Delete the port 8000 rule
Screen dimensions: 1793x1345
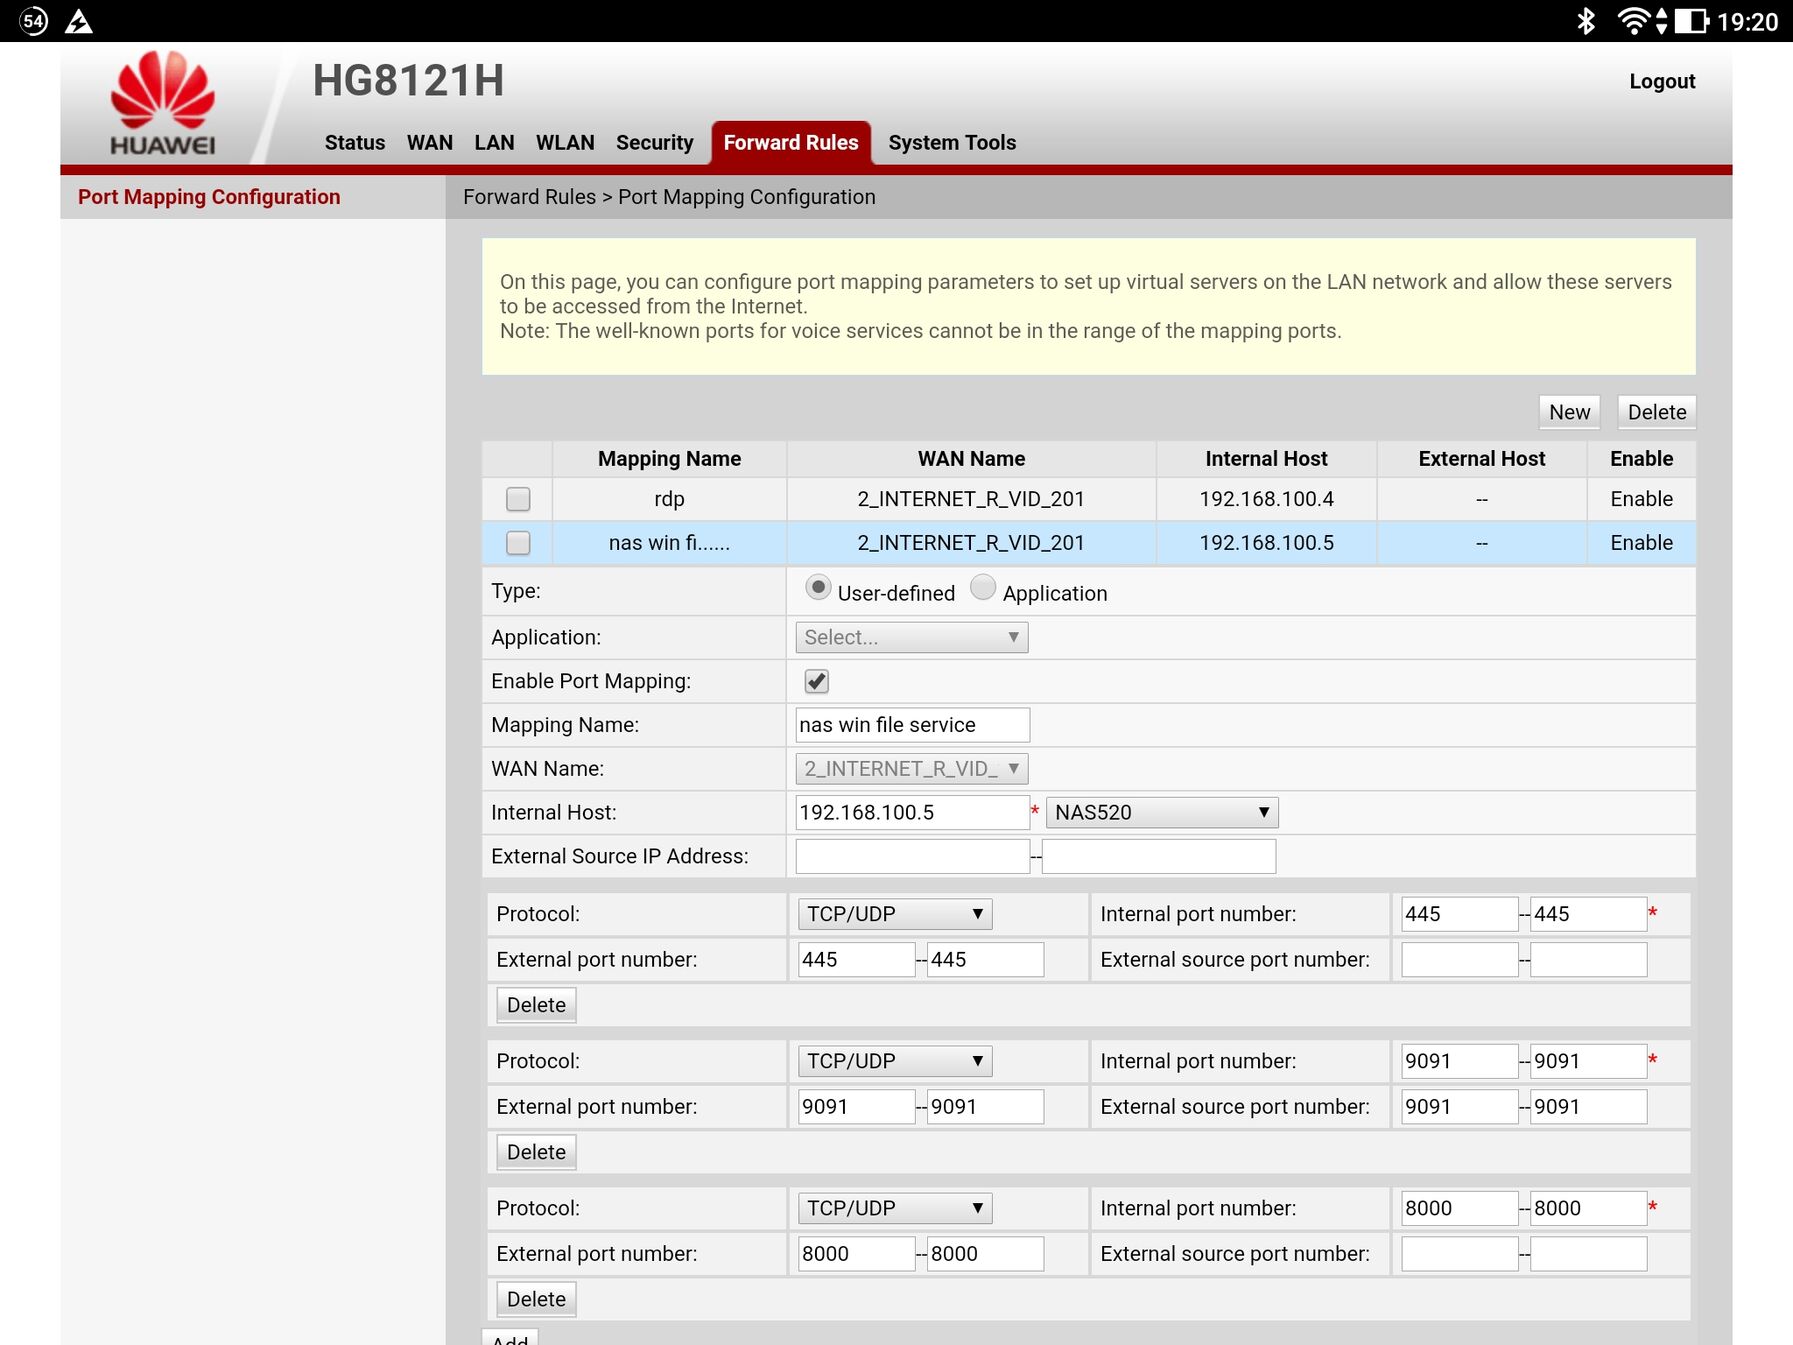point(536,1299)
